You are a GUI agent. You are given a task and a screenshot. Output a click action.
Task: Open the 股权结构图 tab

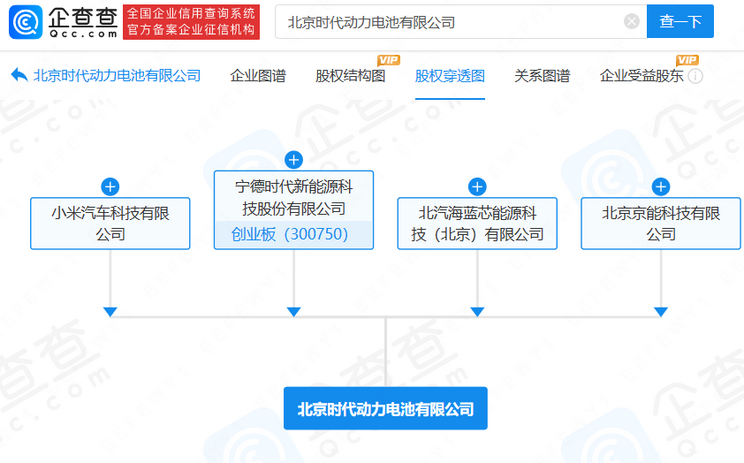[x=350, y=76]
